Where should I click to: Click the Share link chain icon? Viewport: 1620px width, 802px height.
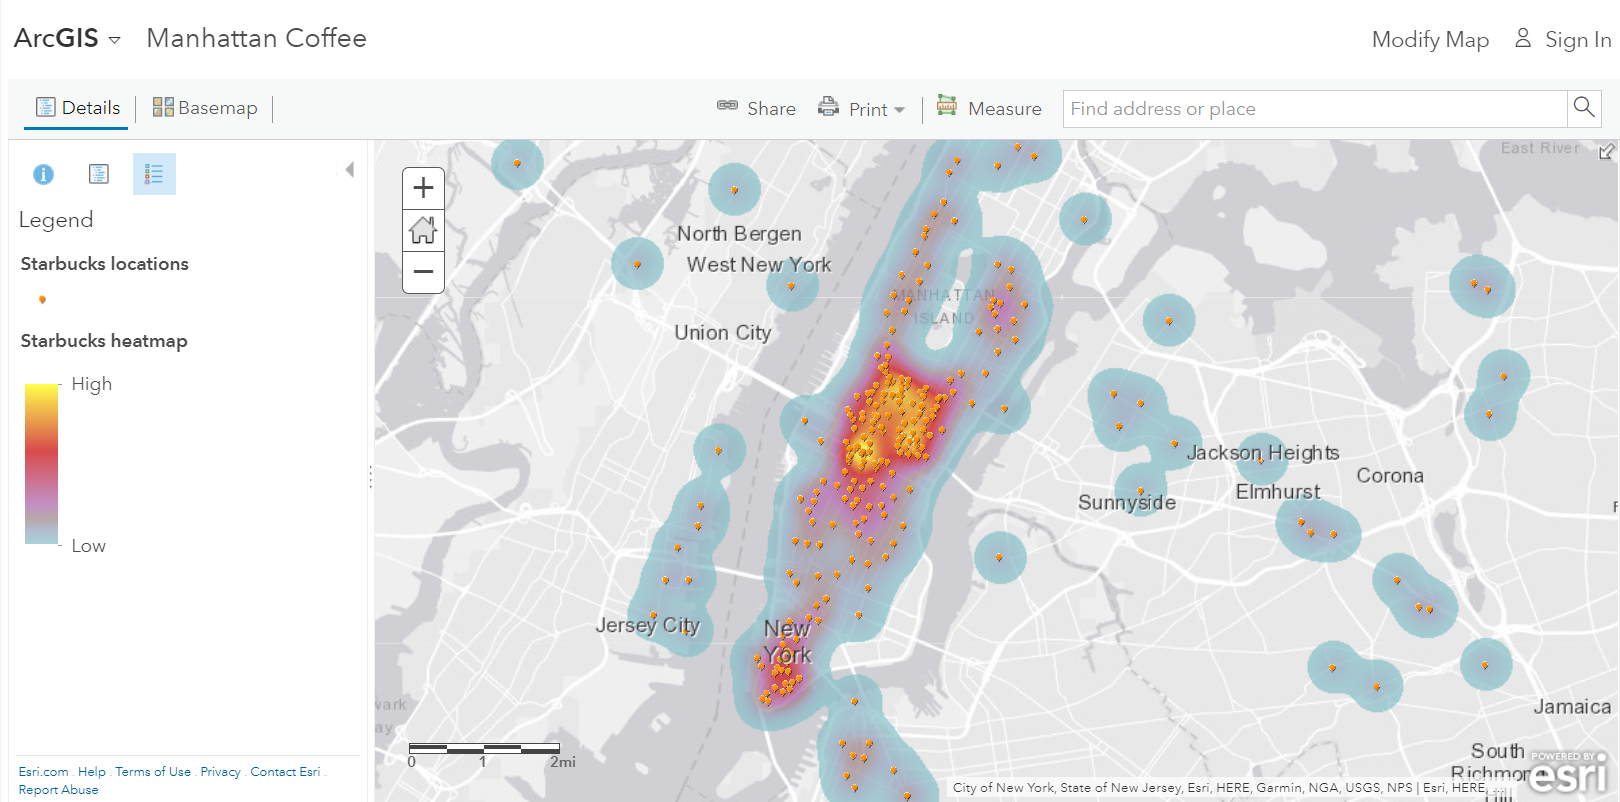click(x=727, y=105)
